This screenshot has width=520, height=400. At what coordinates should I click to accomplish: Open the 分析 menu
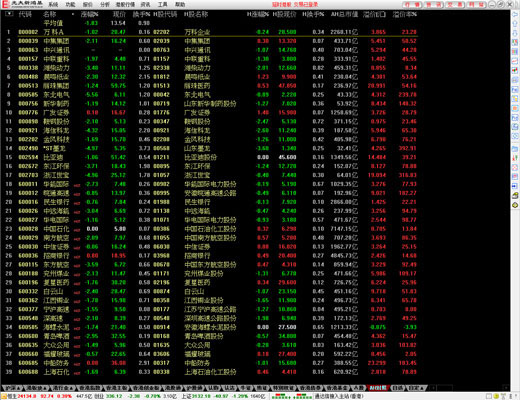point(105,5)
